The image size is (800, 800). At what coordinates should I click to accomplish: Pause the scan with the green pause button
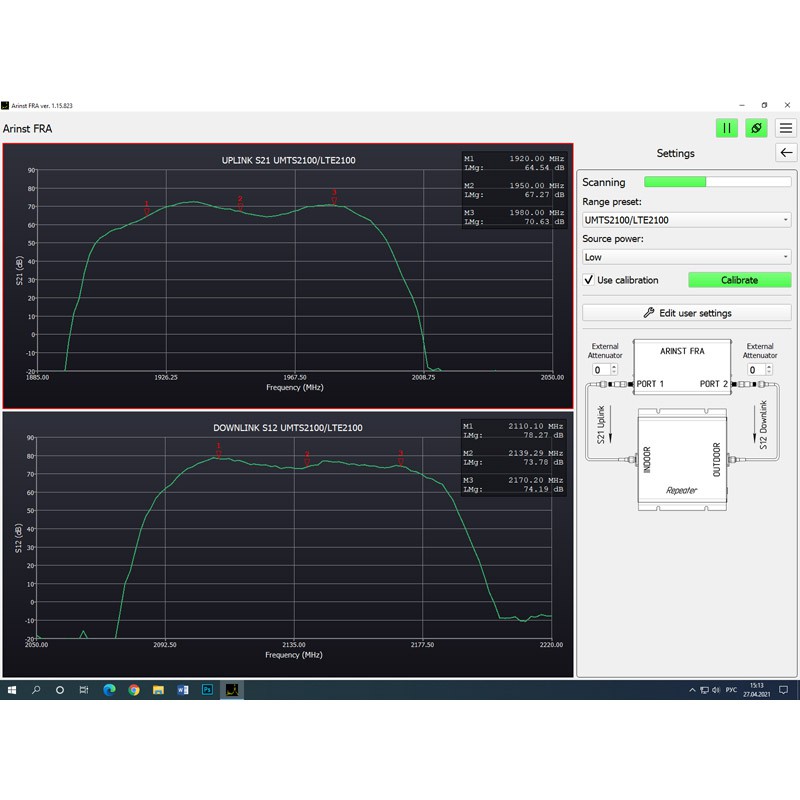point(727,128)
